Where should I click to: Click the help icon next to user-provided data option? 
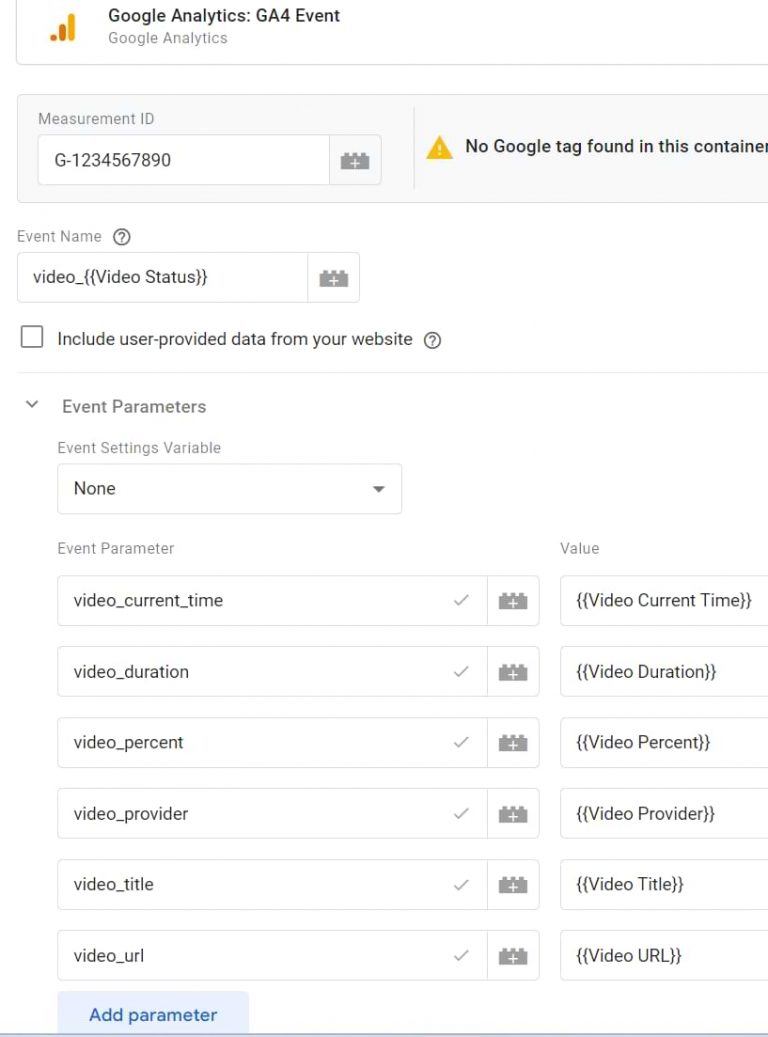pyautogui.click(x=431, y=339)
